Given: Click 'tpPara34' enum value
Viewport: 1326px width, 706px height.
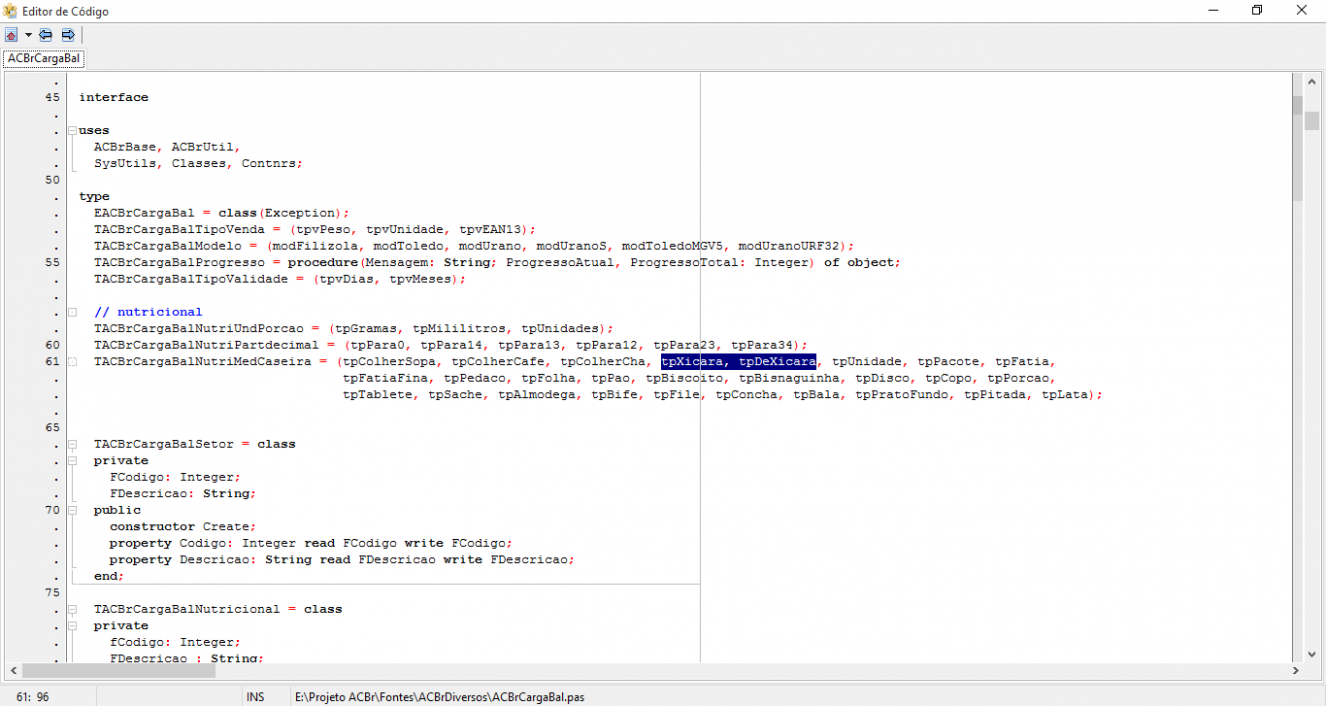Looking at the screenshot, I should [x=761, y=345].
